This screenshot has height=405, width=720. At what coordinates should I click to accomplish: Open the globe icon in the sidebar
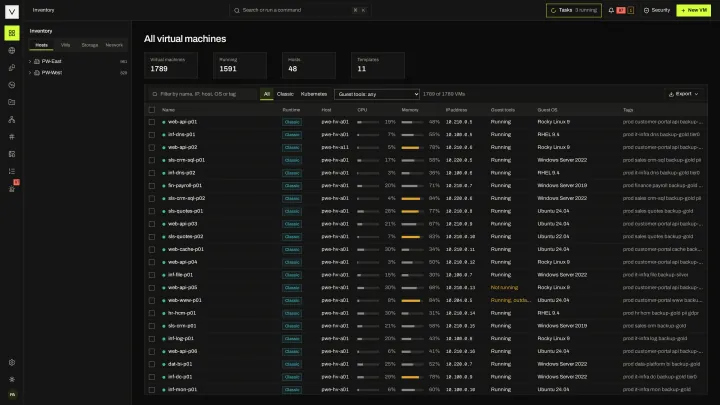[x=12, y=51]
